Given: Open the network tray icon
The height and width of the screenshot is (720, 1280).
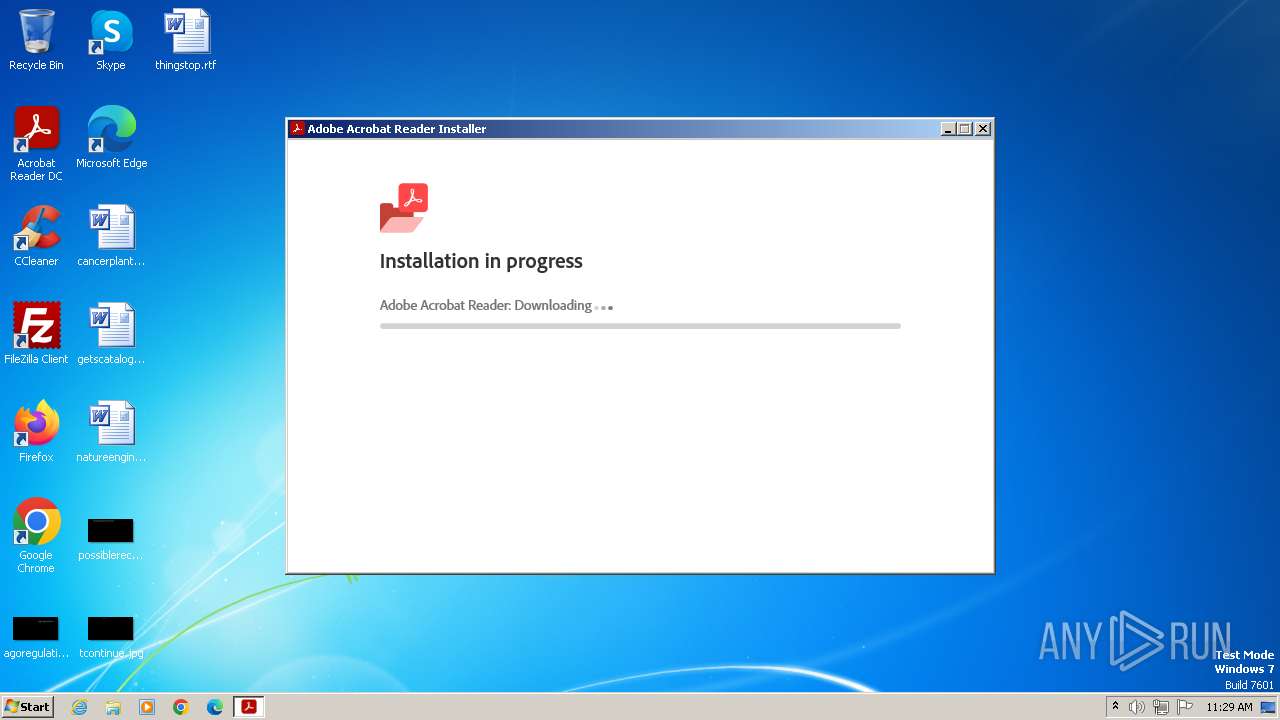Looking at the screenshot, I should (x=1161, y=707).
